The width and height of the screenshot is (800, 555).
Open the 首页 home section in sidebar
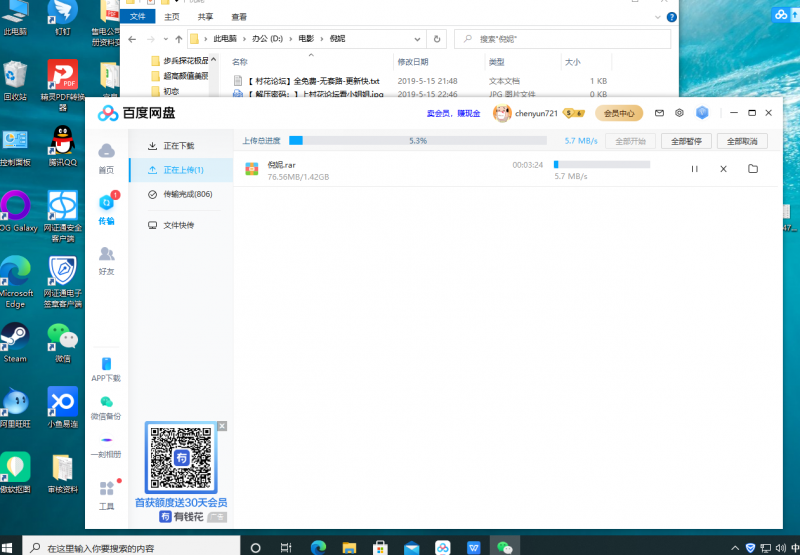[x=106, y=157]
